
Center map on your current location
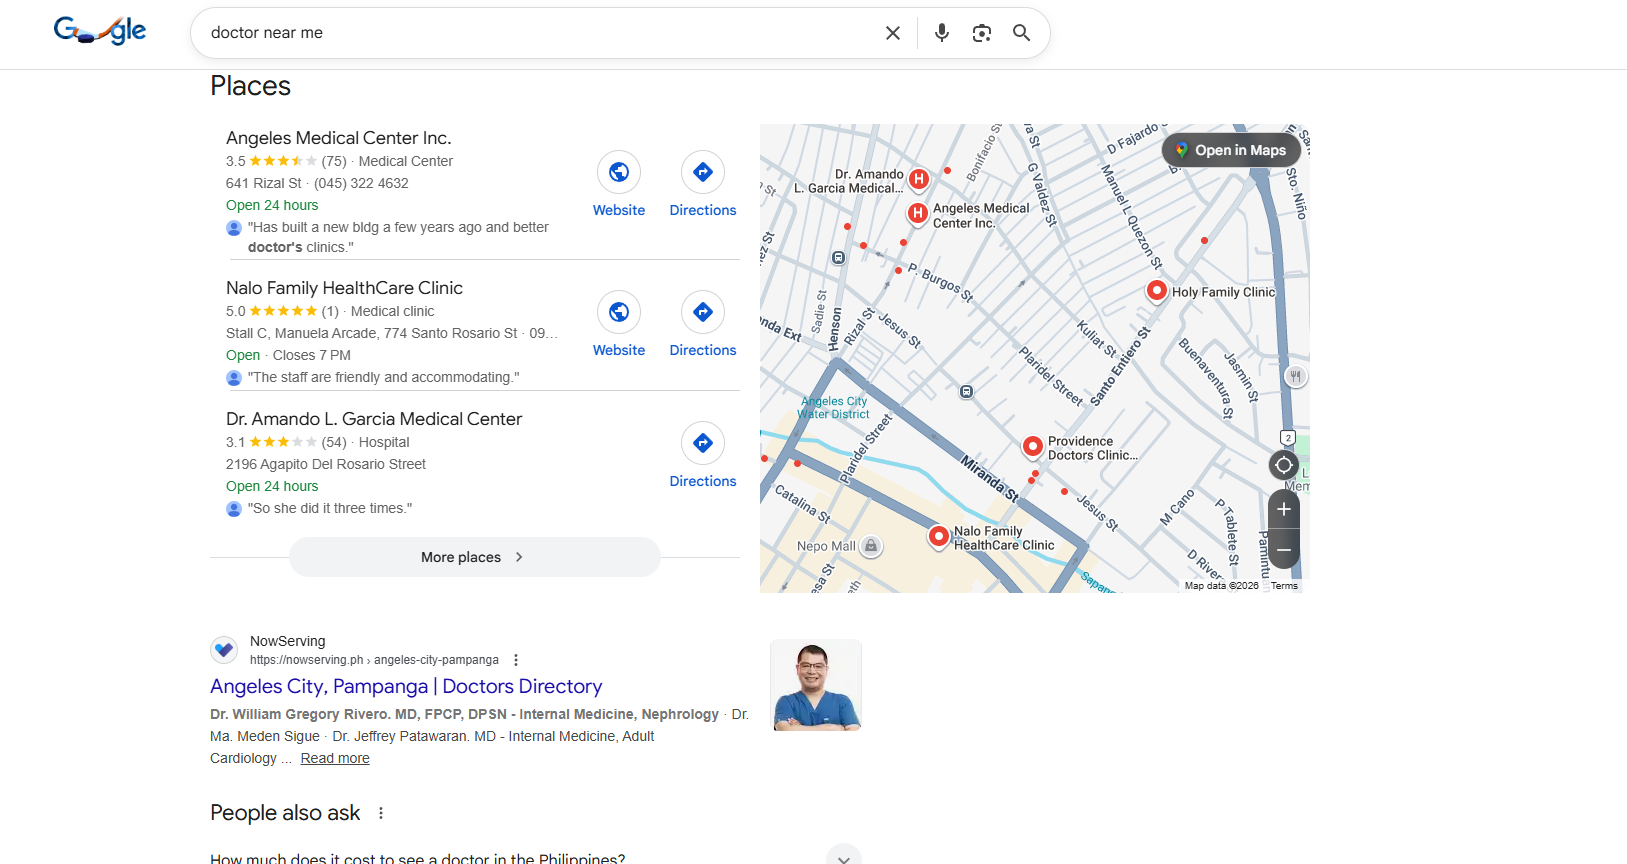pyautogui.click(x=1284, y=465)
